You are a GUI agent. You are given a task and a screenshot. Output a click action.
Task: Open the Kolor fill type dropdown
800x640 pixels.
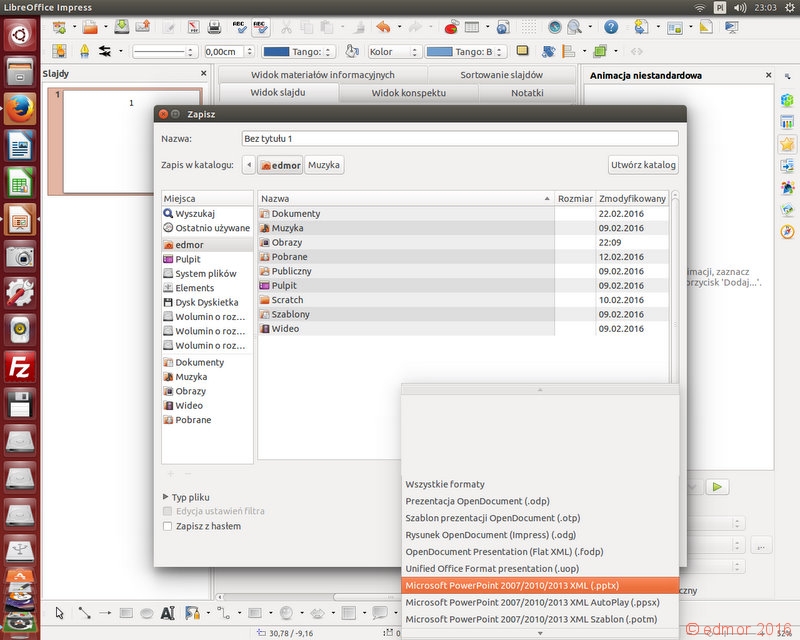pos(393,52)
